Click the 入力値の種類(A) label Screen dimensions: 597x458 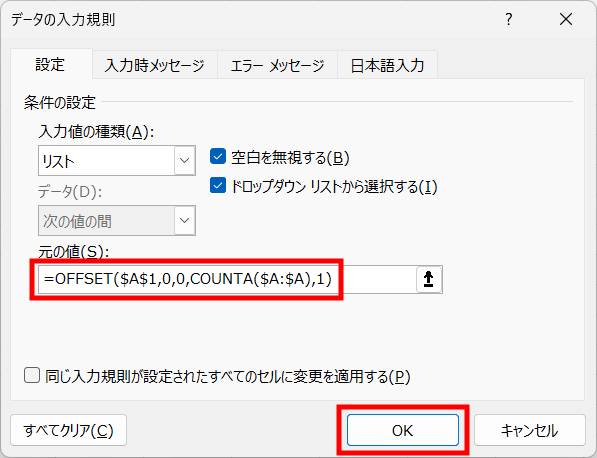coord(96,132)
